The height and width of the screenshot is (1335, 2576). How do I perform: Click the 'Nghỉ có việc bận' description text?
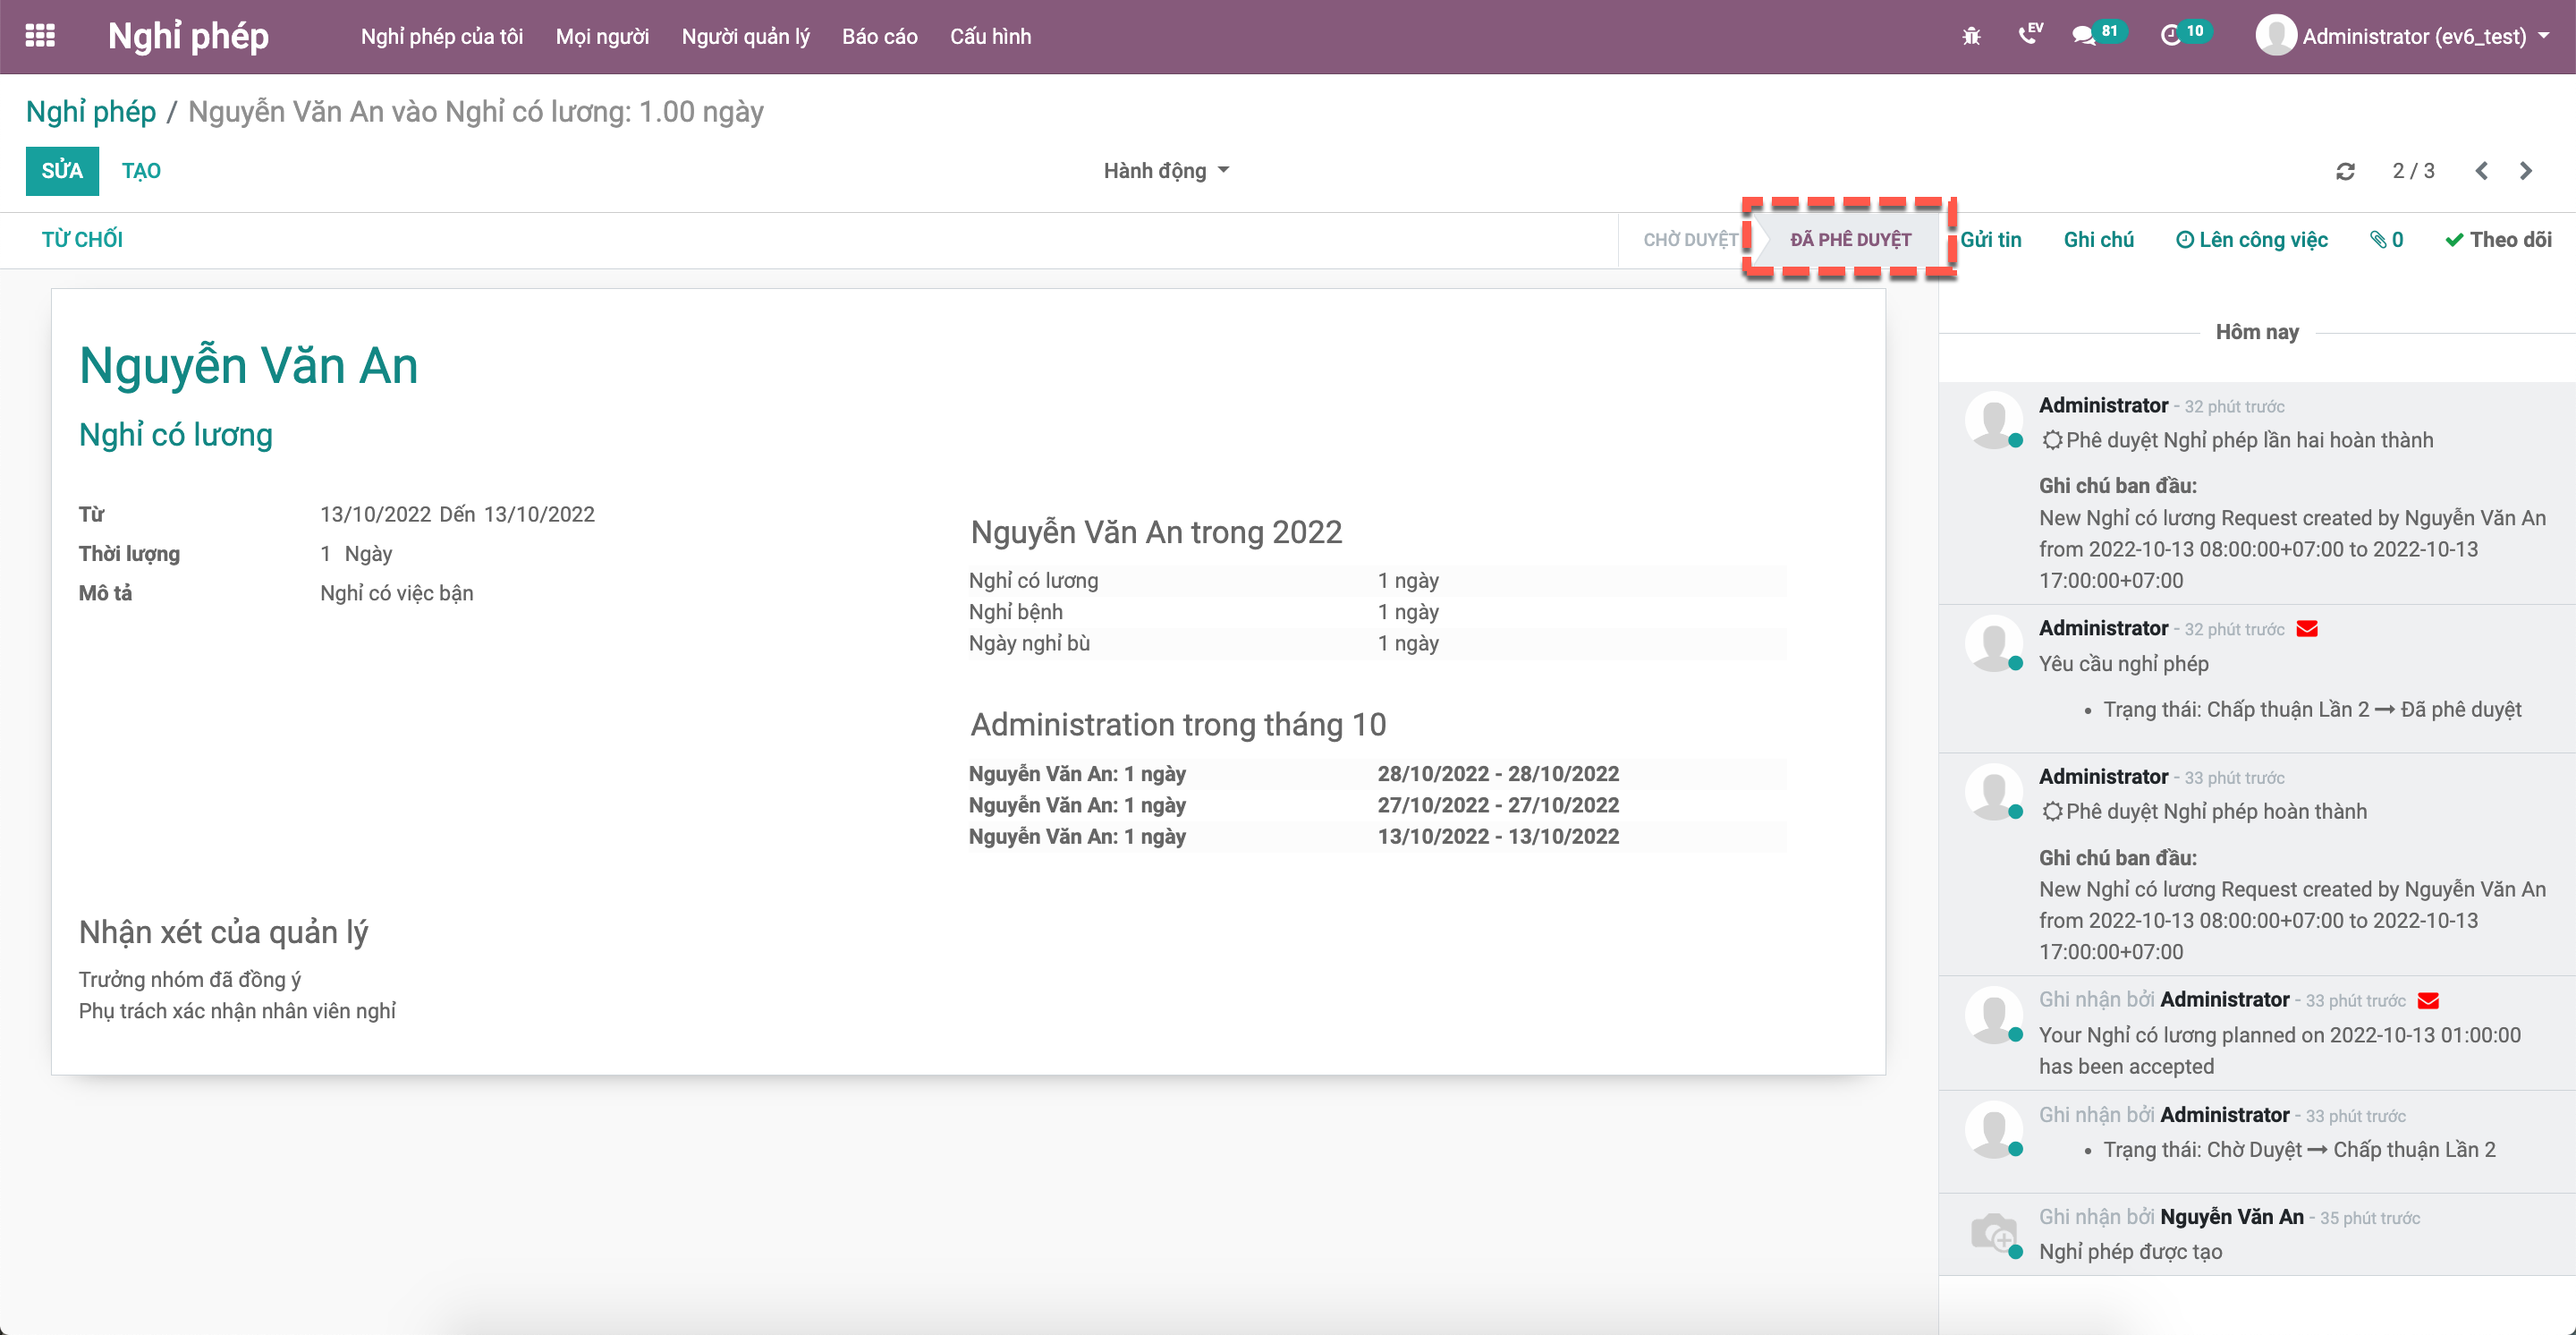(x=396, y=593)
